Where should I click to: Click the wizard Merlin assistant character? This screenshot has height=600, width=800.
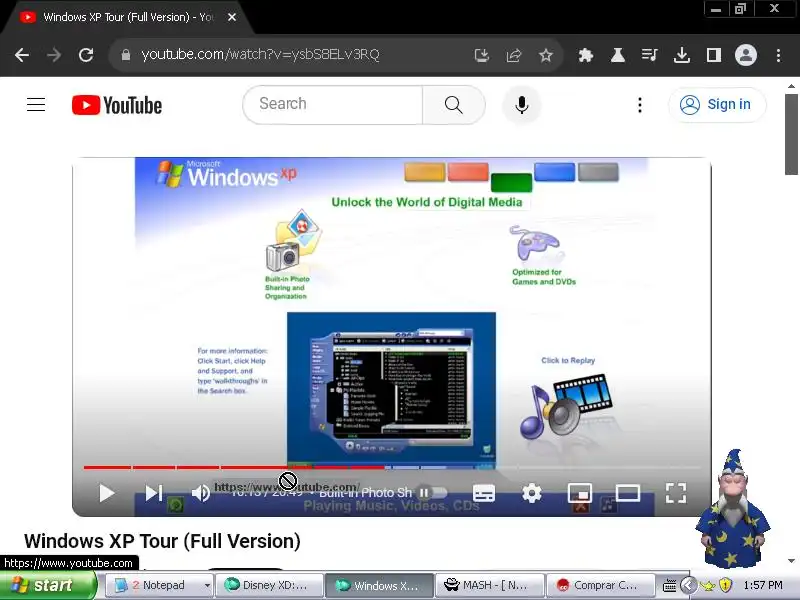pyautogui.click(x=733, y=509)
